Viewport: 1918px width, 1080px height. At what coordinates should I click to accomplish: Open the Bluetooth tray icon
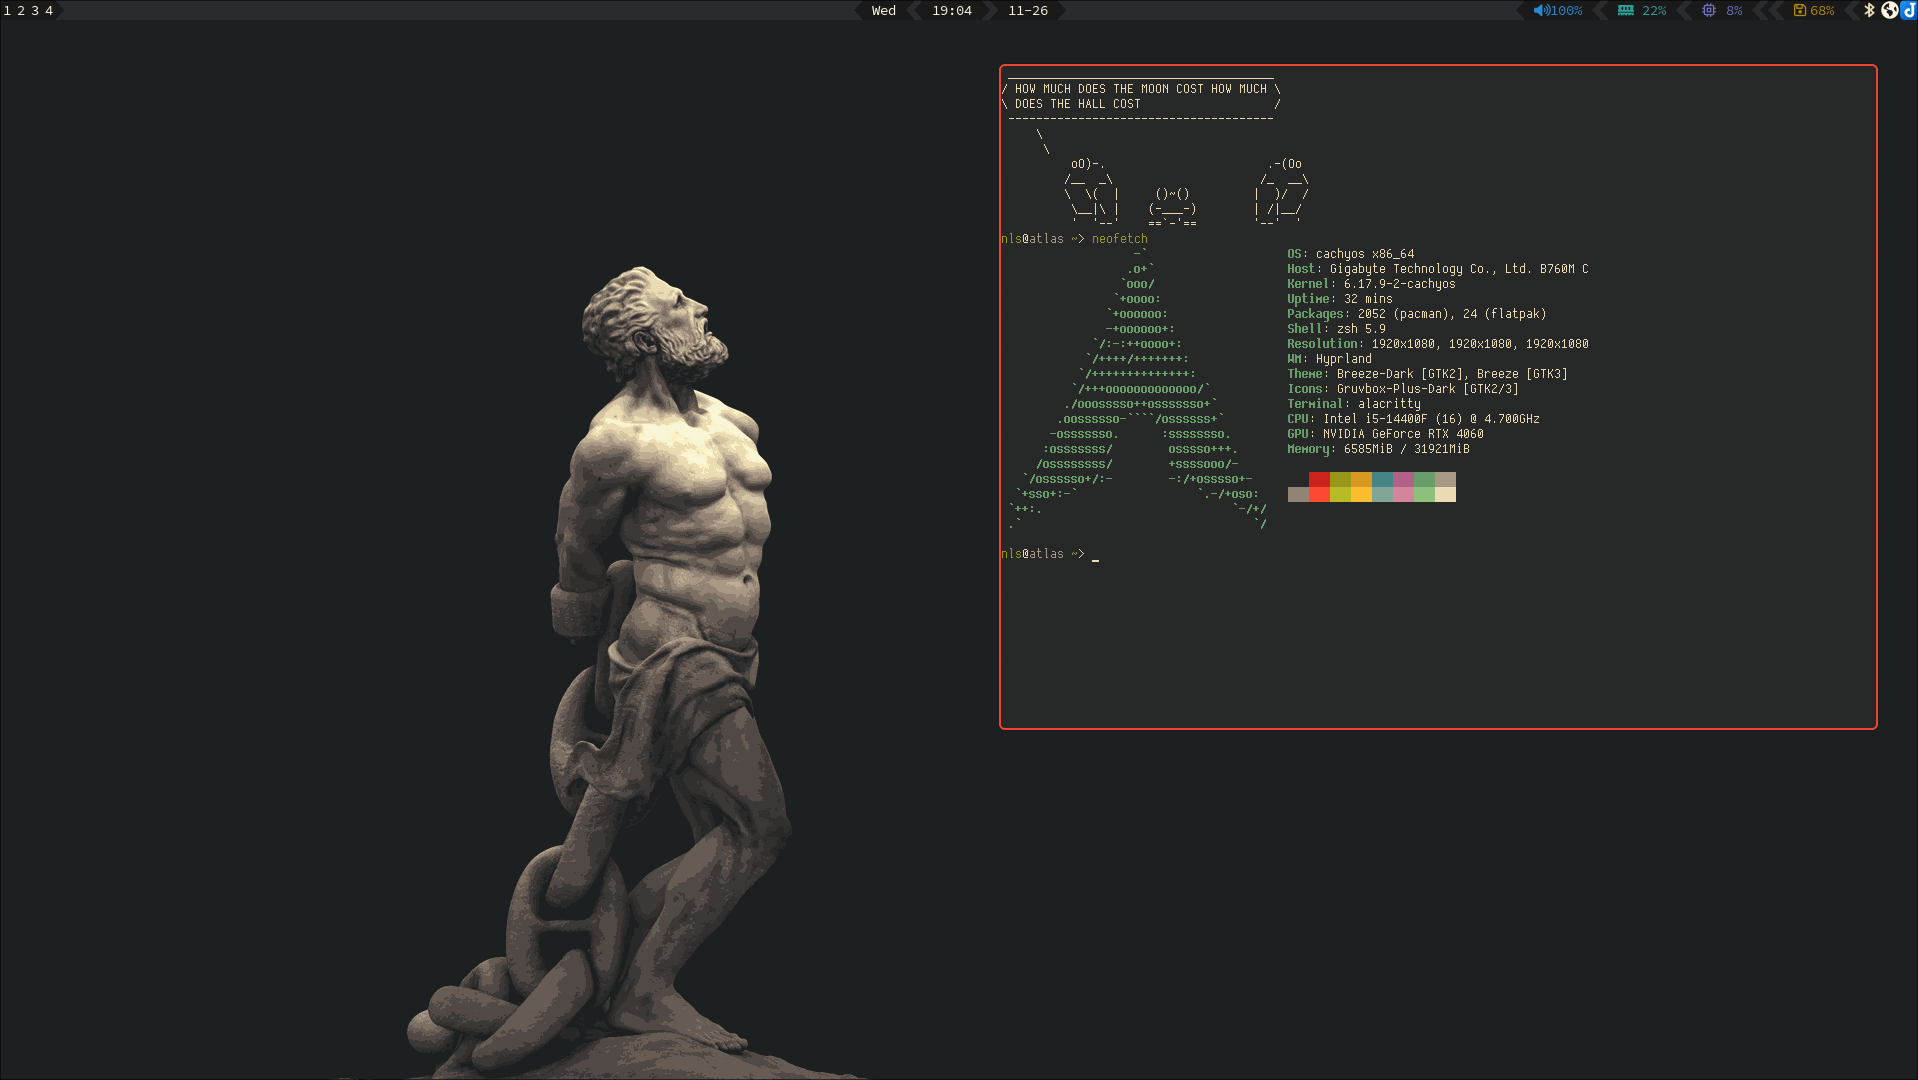click(1869, 10)
